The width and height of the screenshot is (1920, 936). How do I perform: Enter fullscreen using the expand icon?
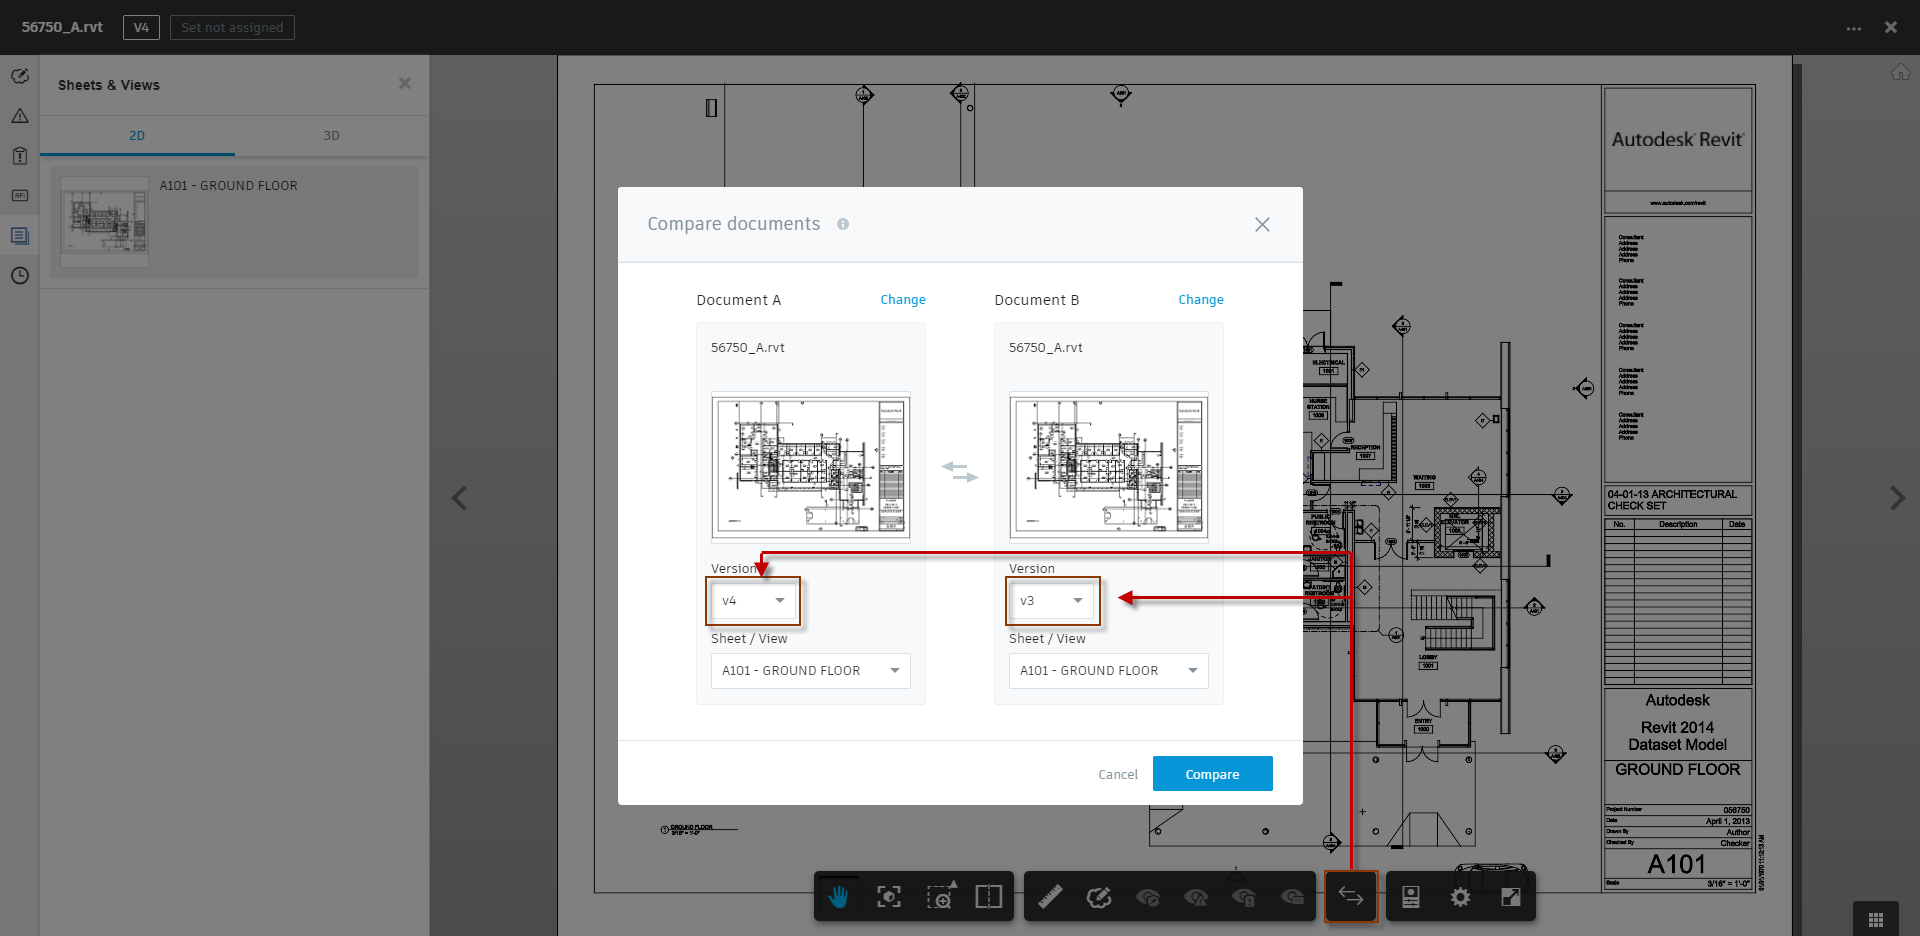pos(1510,896)
